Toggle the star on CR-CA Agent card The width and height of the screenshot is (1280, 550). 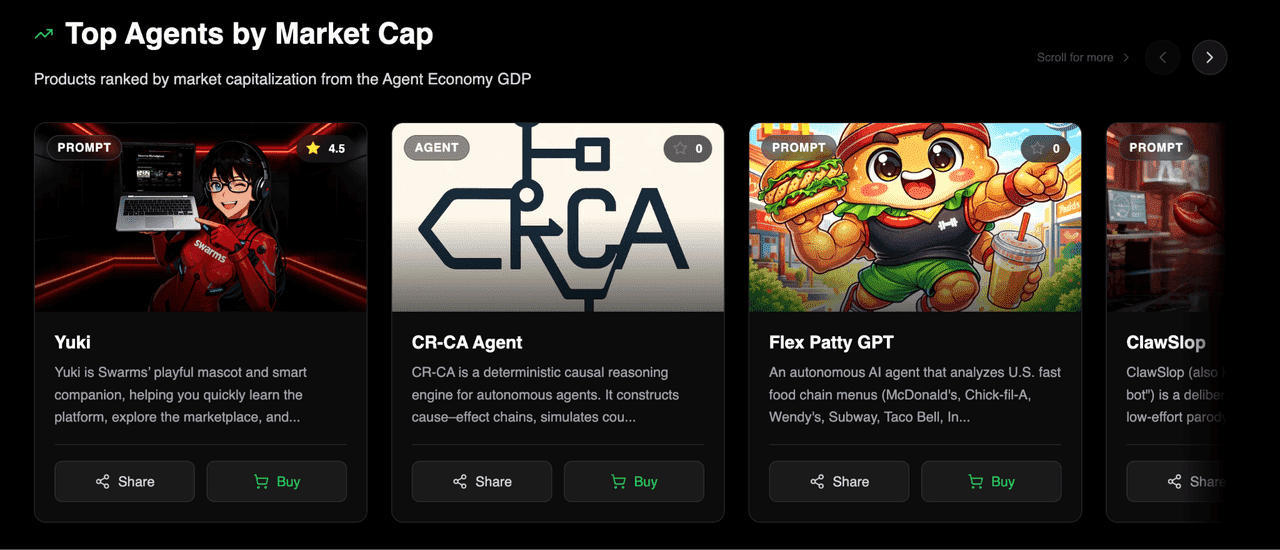click(689, 149)
